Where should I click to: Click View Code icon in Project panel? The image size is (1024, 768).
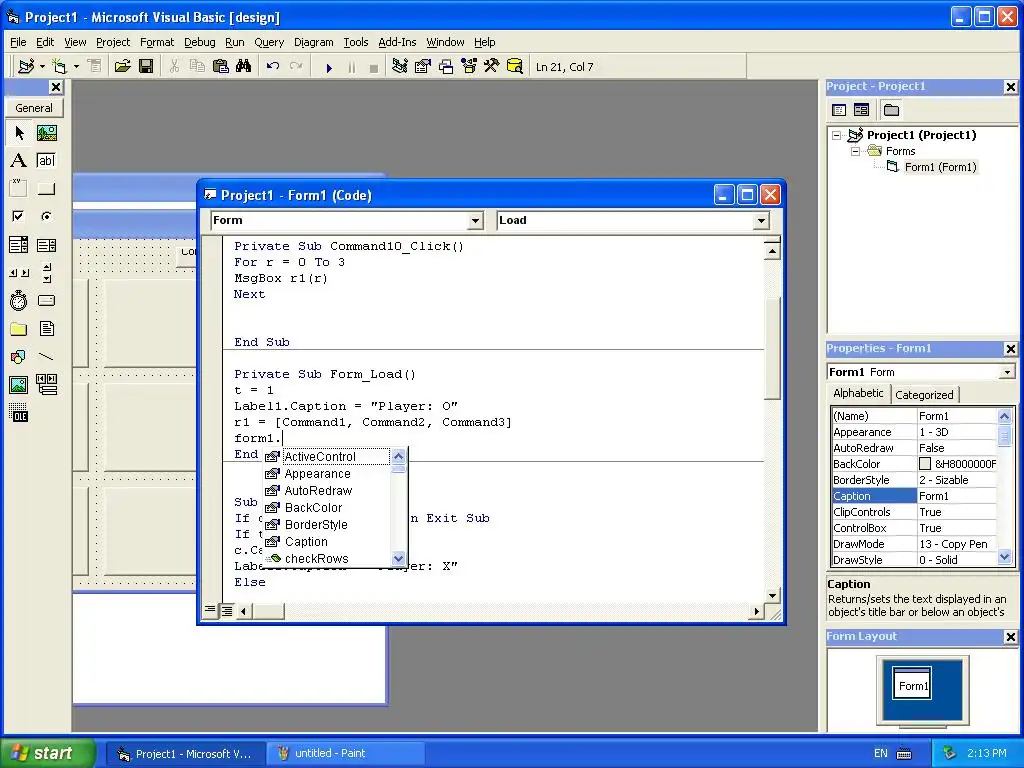[839, 110]
